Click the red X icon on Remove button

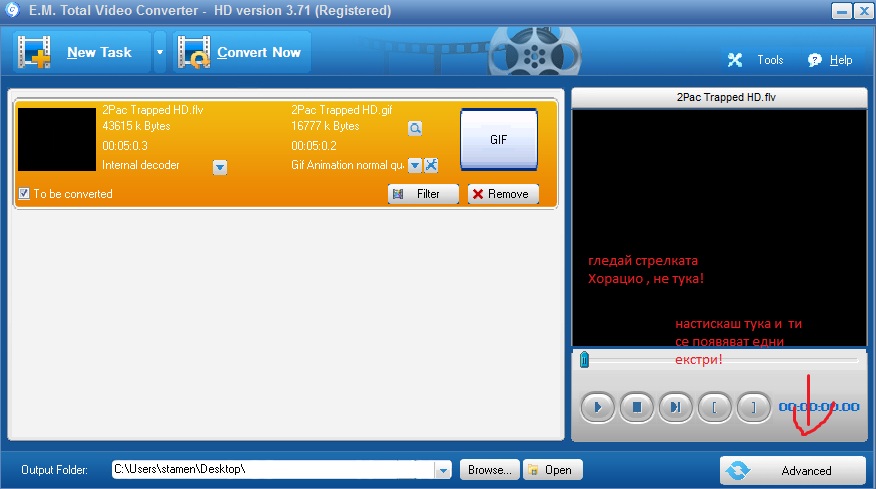(478, 194)
